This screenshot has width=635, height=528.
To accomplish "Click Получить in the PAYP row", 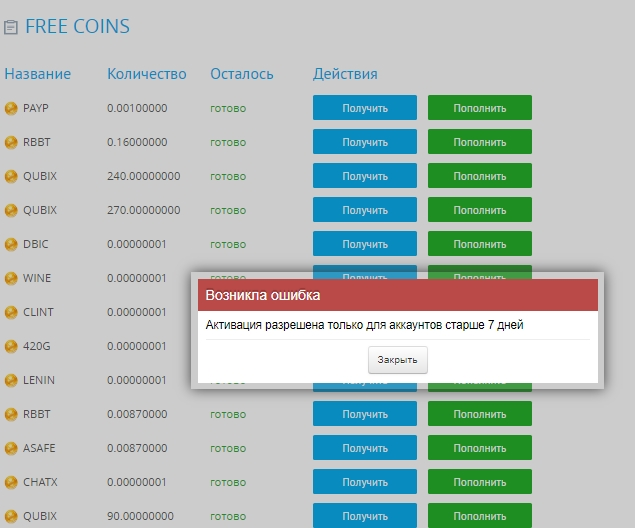I will pos(364,108).
